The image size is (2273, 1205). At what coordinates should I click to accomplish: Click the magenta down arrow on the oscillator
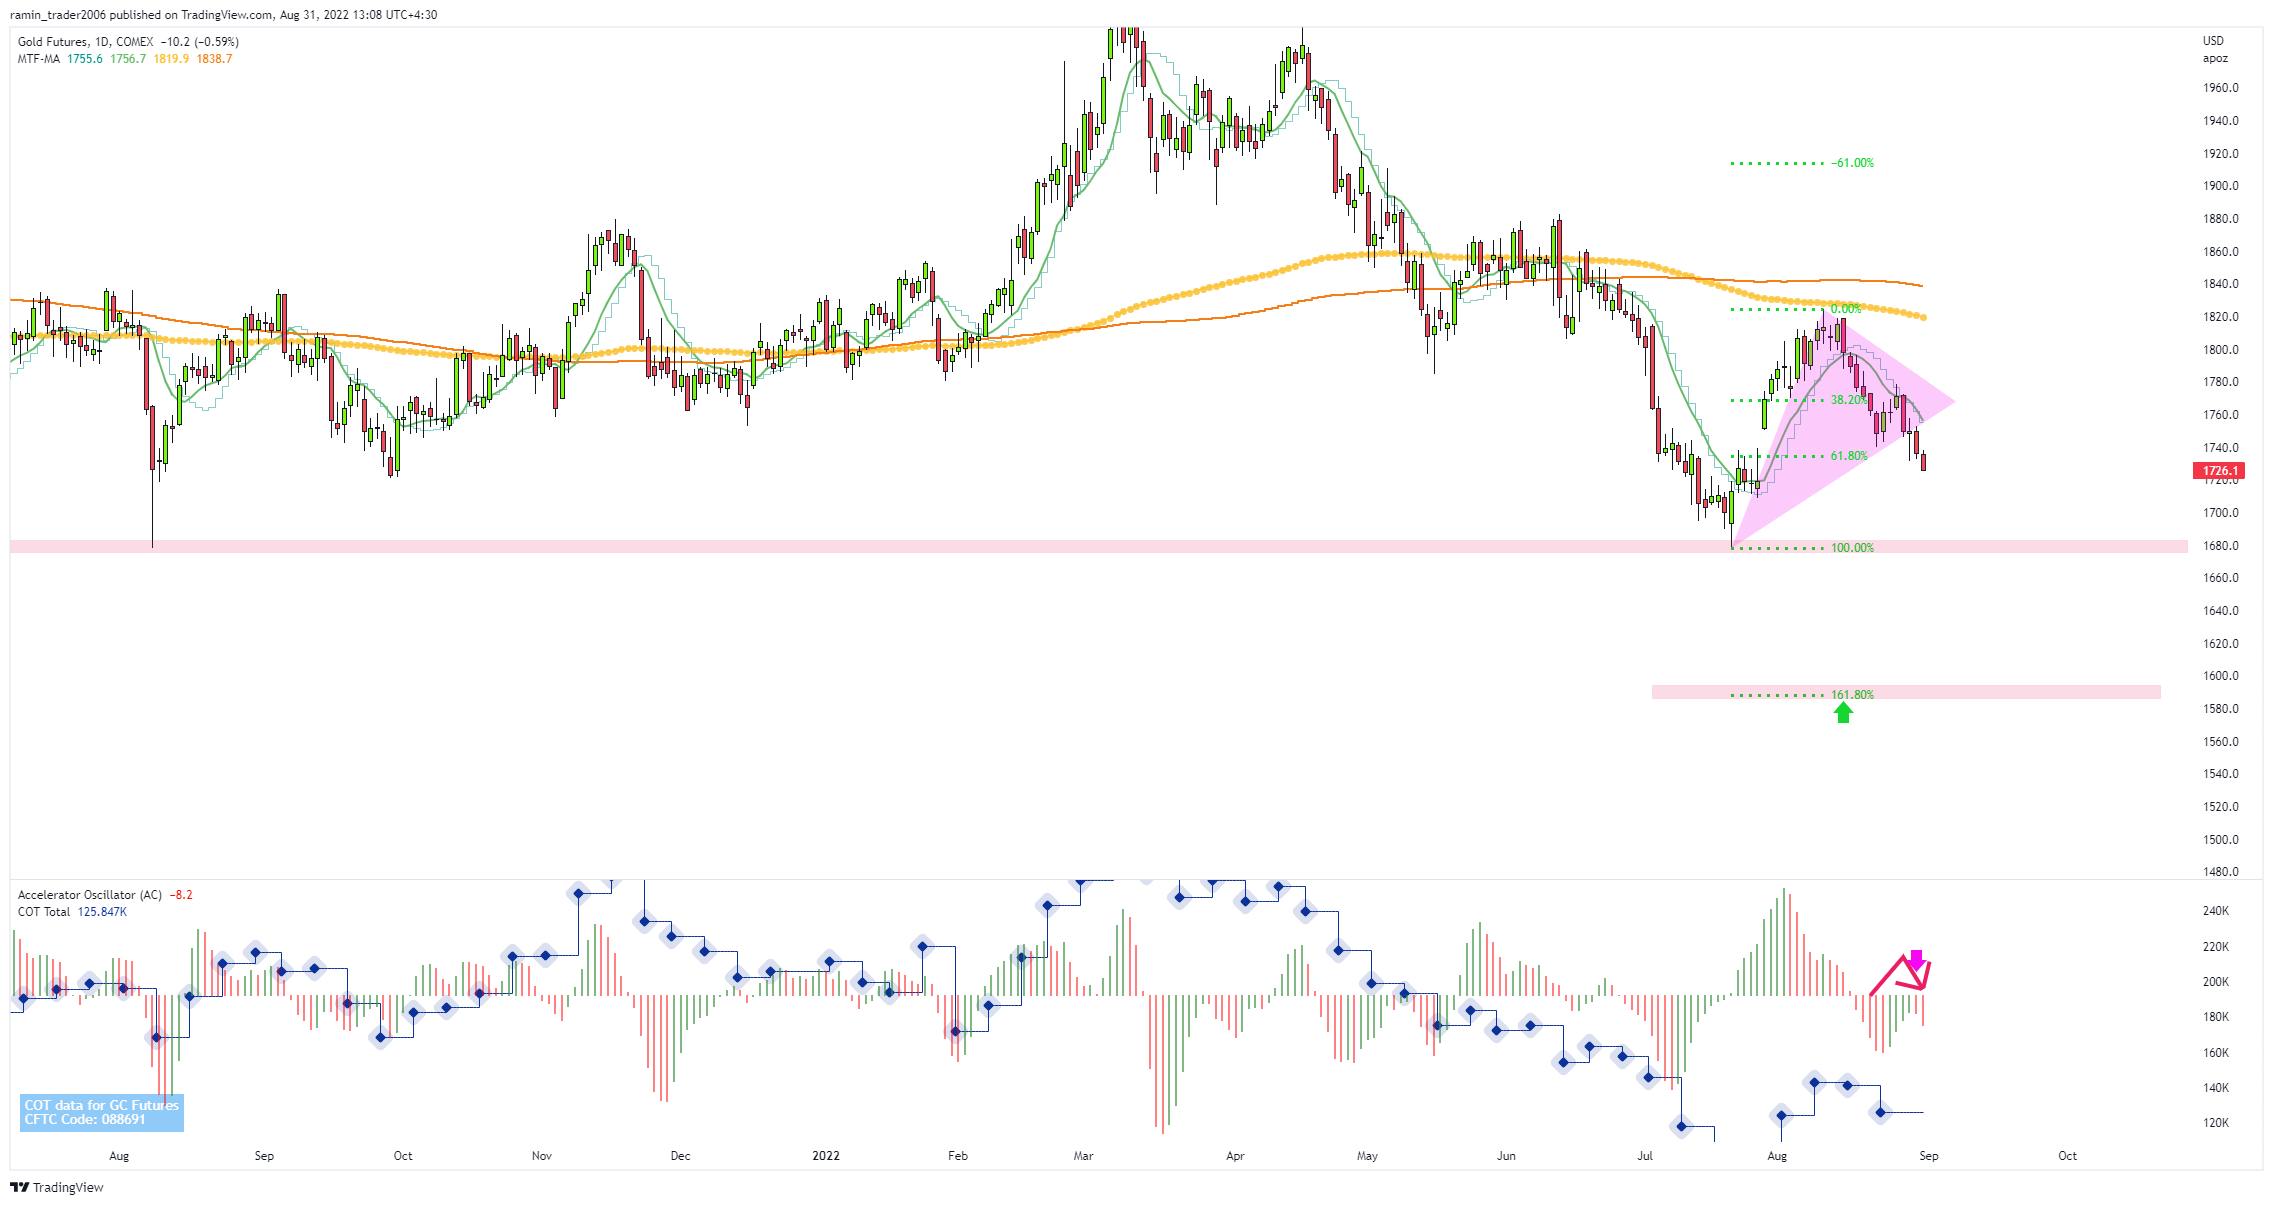point(1916,959)
